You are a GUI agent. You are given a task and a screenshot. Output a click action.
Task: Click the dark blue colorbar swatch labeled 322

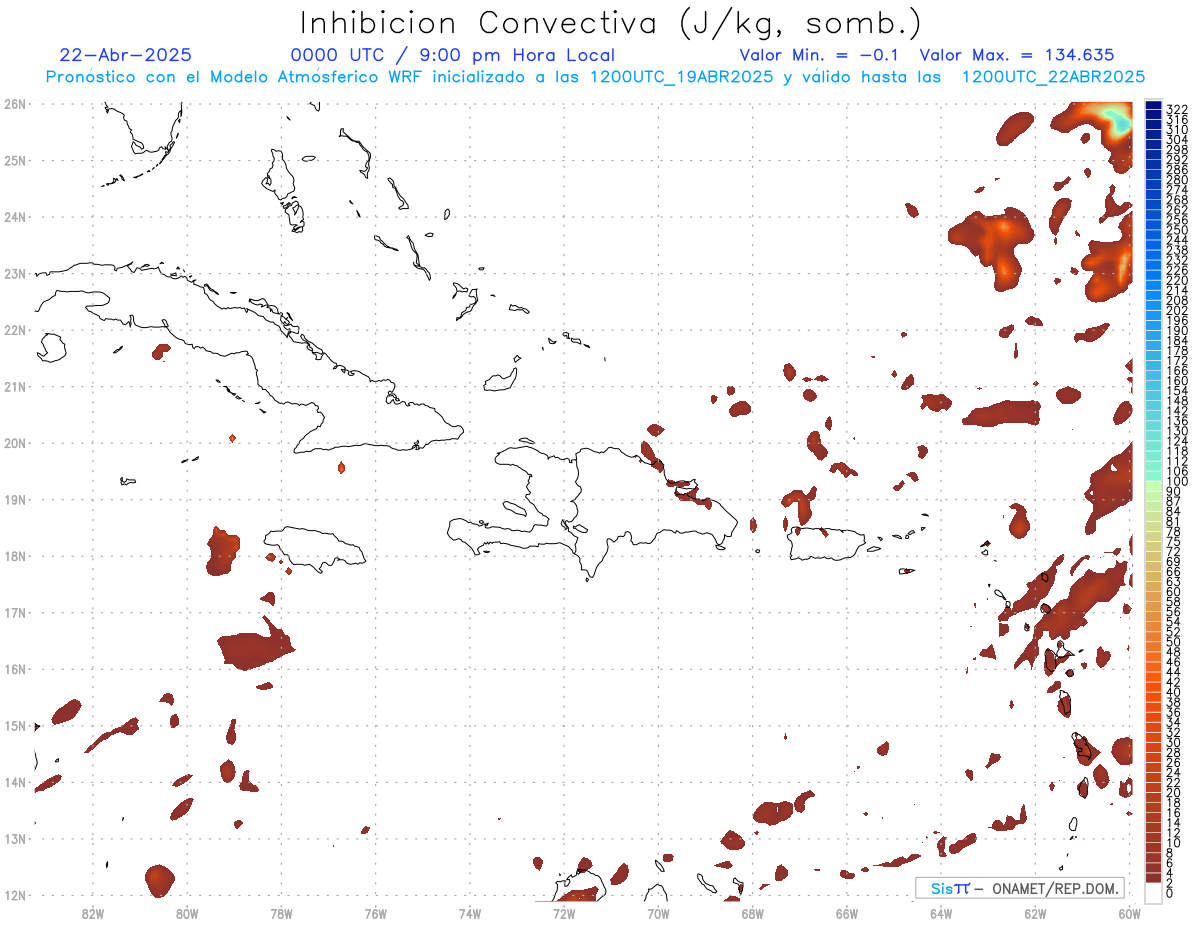1153,106
